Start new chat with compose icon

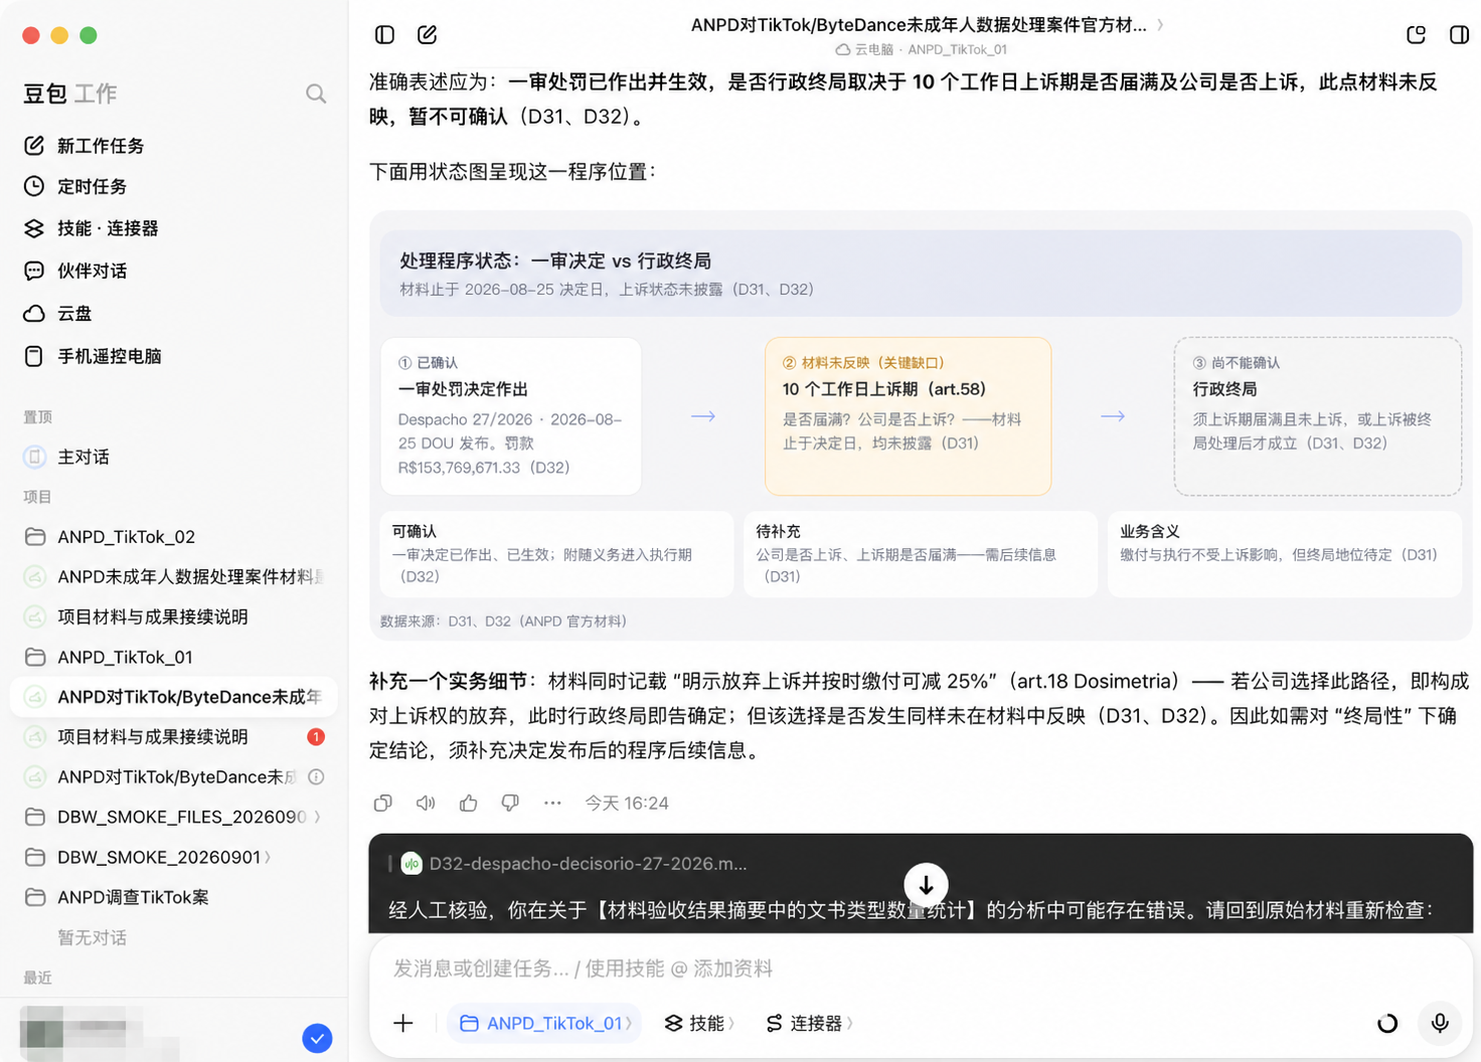point(427,35)
